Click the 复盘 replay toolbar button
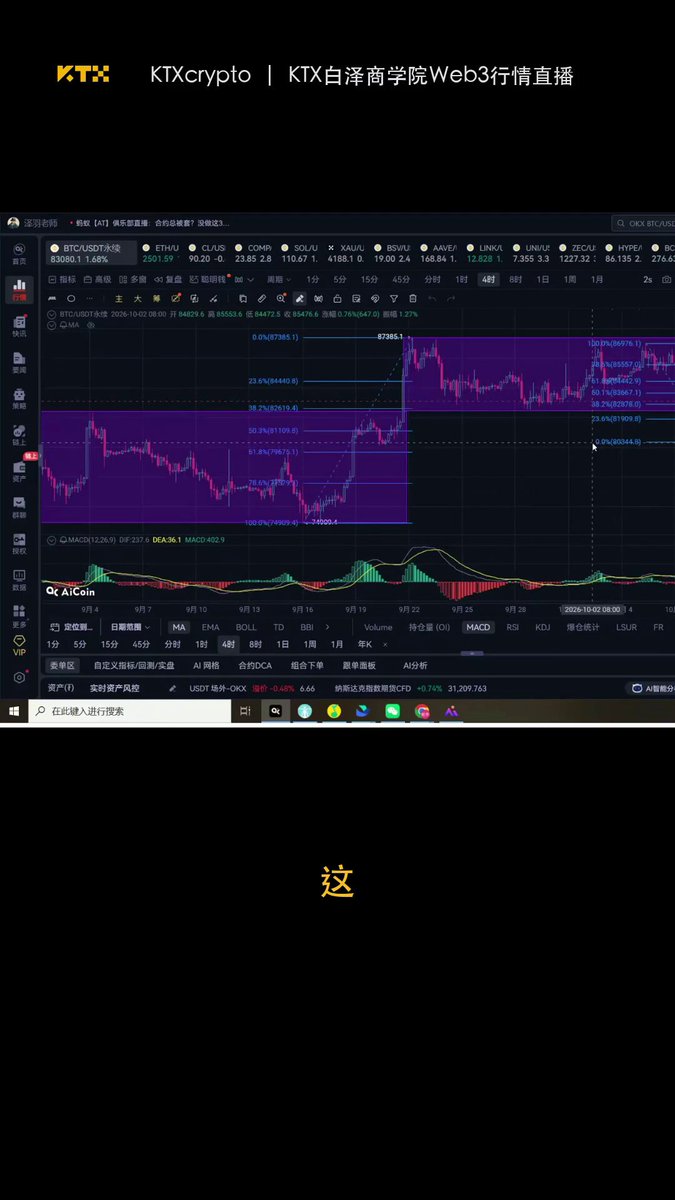This screenshot has height=1200, width=675. pyautogui.click(x=168, y=280)
